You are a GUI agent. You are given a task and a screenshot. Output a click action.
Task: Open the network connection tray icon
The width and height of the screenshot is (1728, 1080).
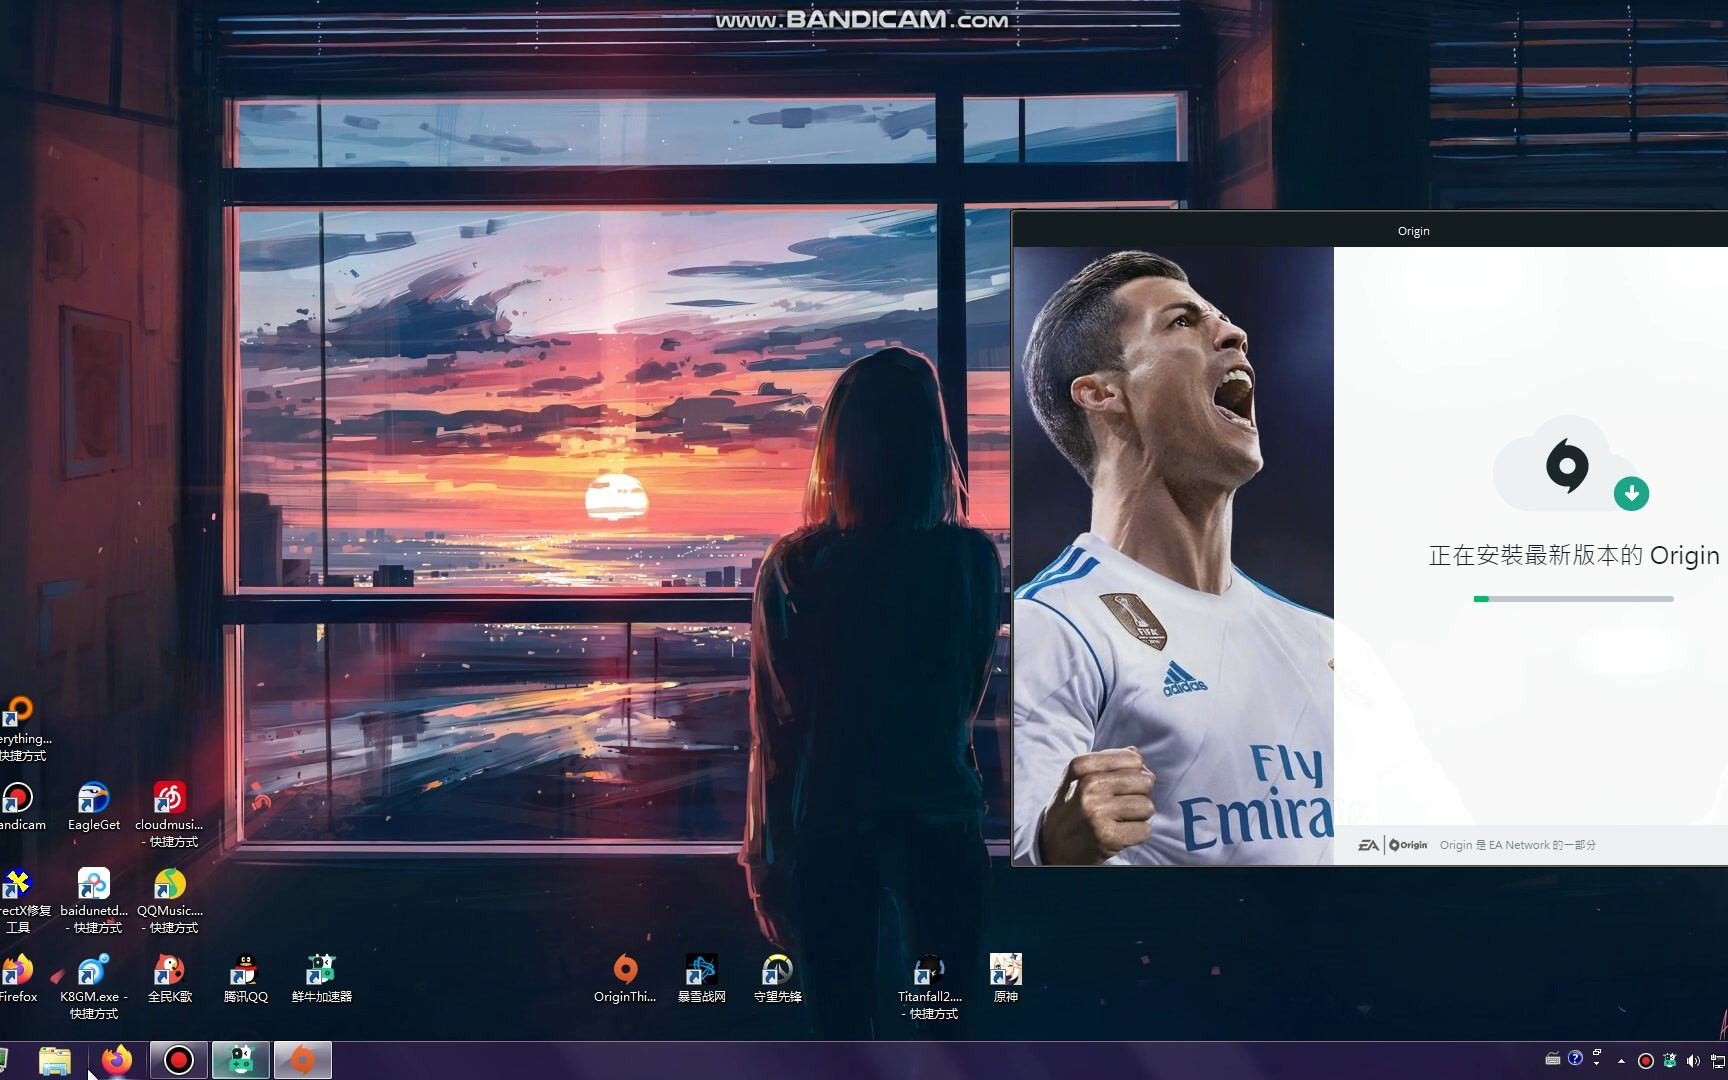(1718, 1061)
